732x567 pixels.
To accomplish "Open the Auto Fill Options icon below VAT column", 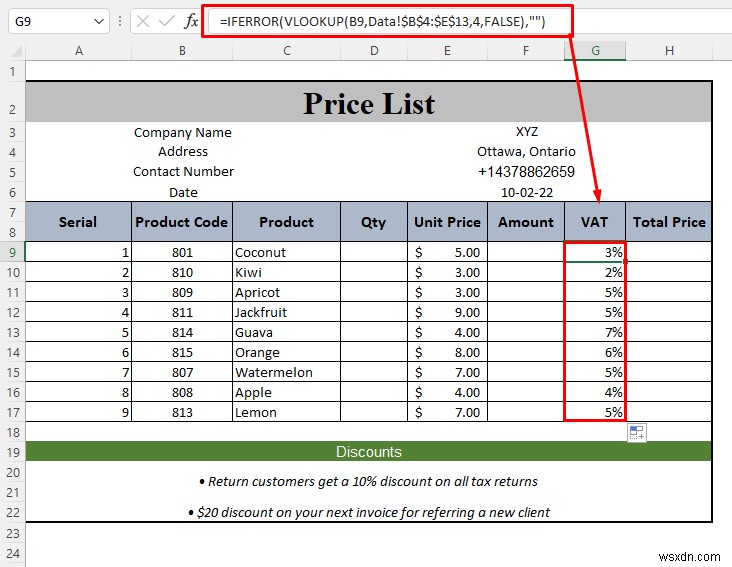I will pos(637,432).
